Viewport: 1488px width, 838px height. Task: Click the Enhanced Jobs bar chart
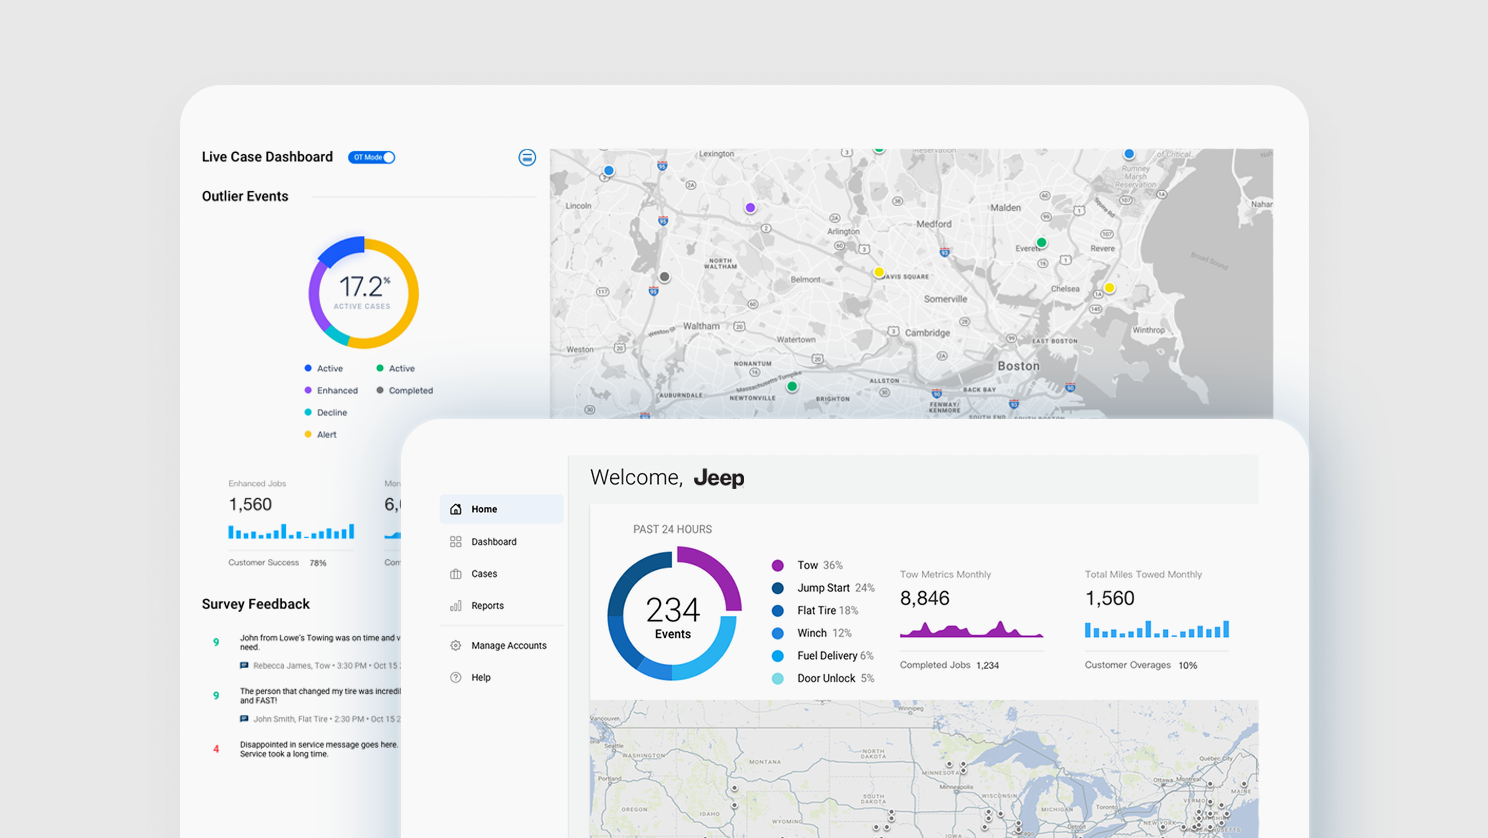291,531
